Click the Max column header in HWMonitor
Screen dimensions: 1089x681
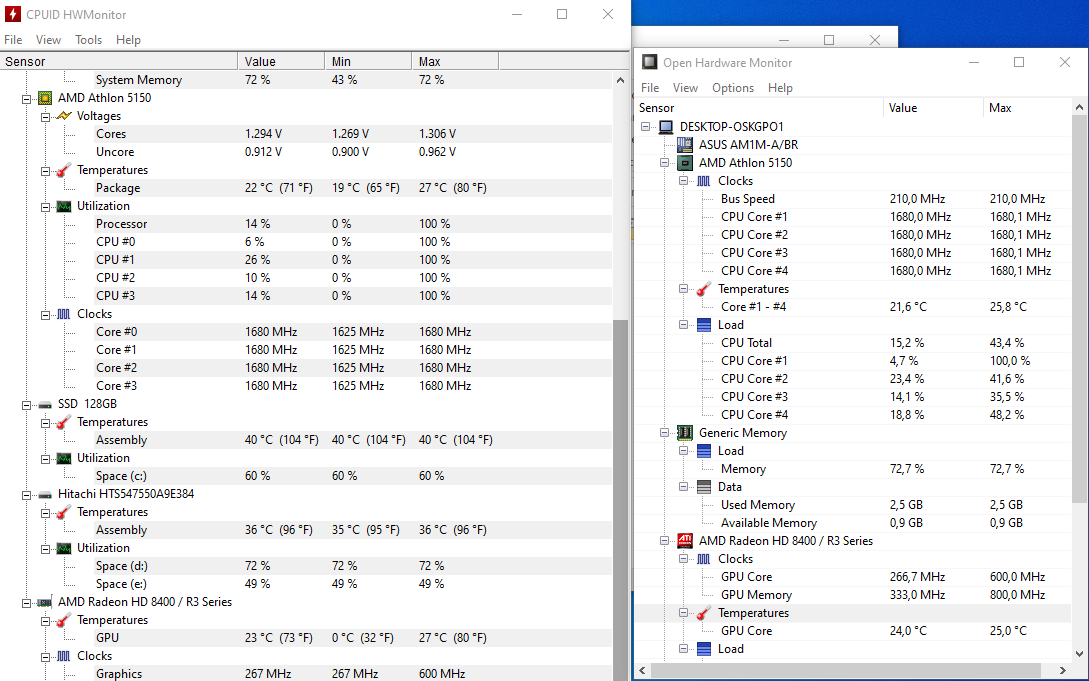[x=455, y=61]
